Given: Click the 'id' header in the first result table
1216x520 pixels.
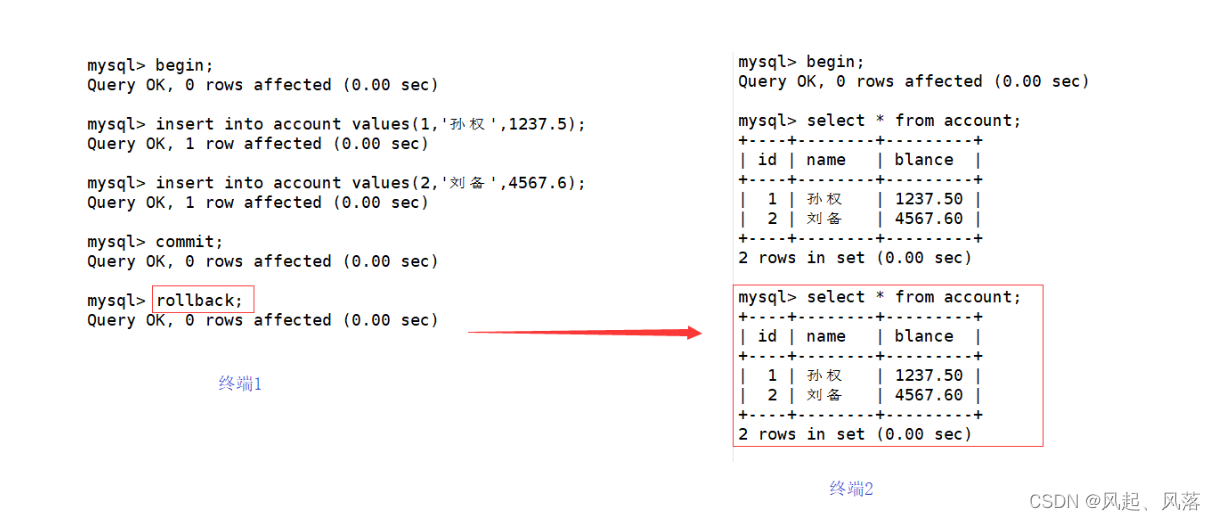Looking at the screenshot, I should tap(767, 160).
